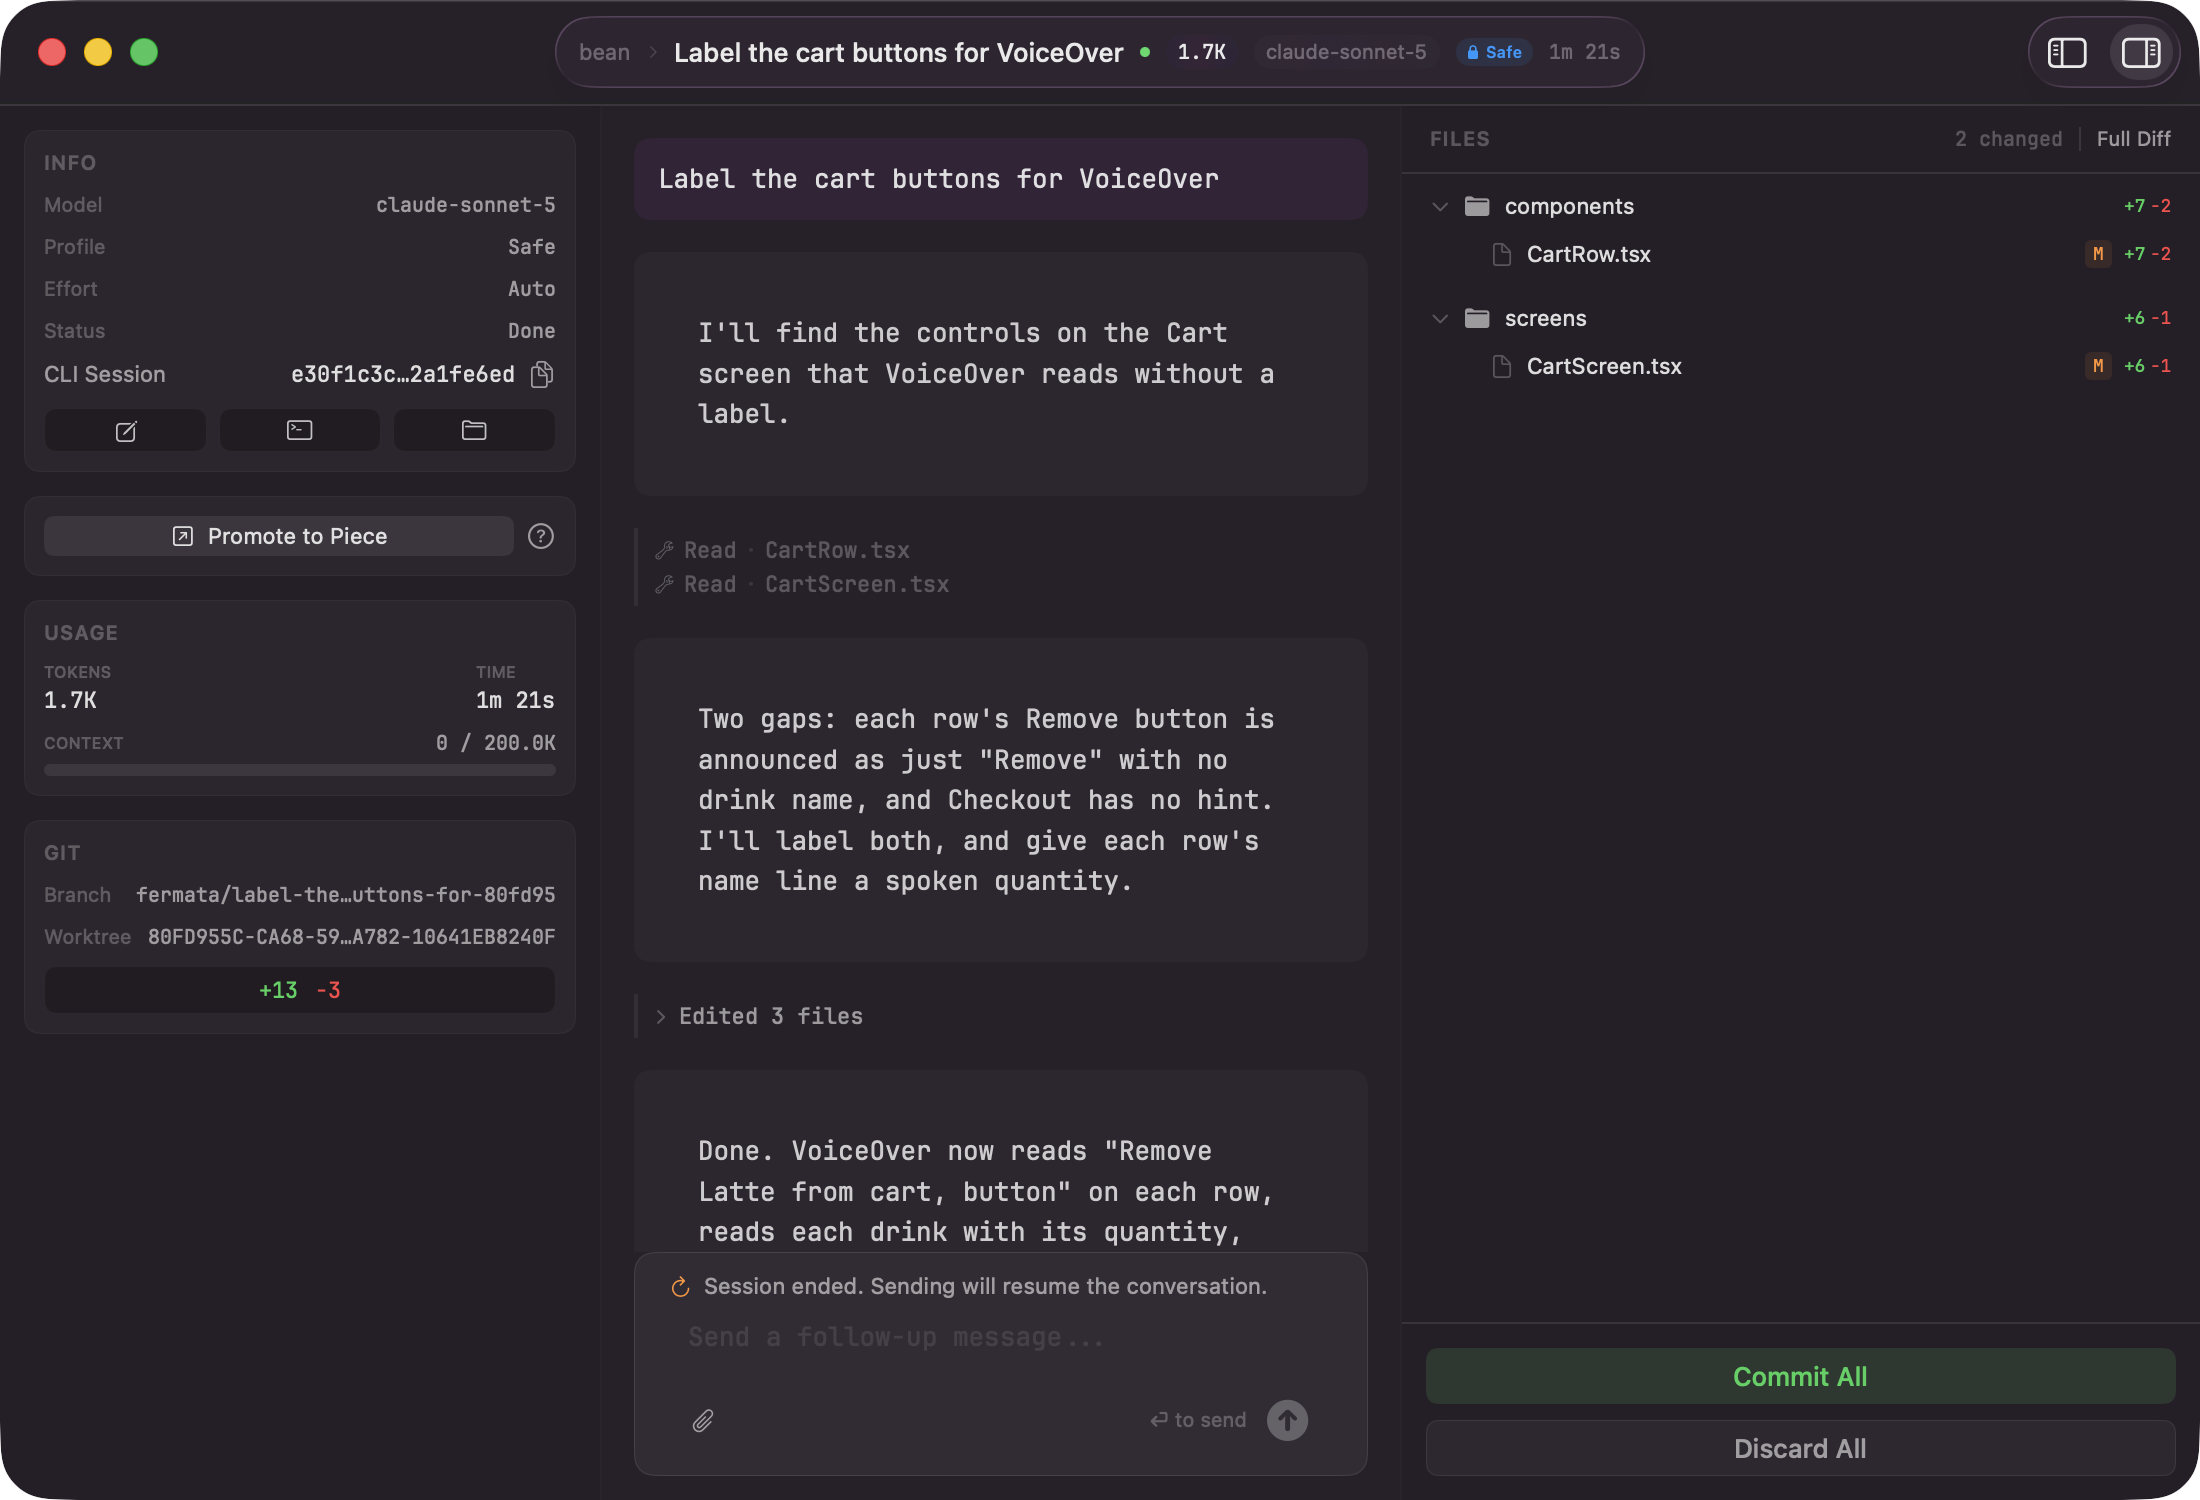The image size is (2200, 1500).
Task: Click the Safe profile badge in title bar
Action: coord(1494,52)
